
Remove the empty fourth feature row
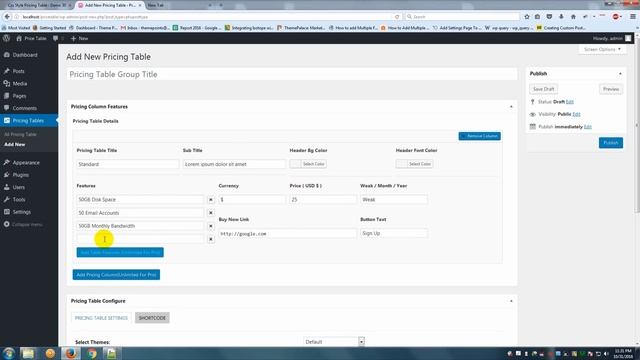click(211, 239)
